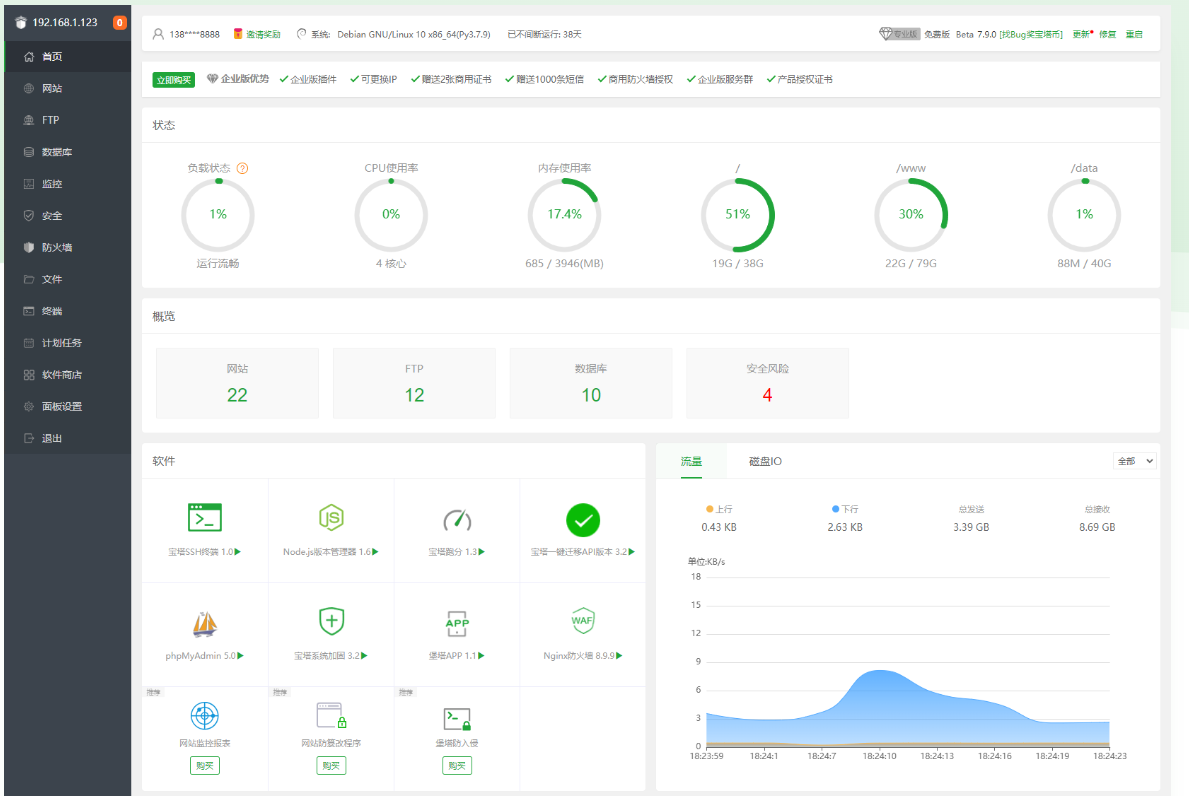The width and height of the screenshot is (1189, 796).
Task: Click the 安全风险 card showing 4
Action: pos(767,384)
